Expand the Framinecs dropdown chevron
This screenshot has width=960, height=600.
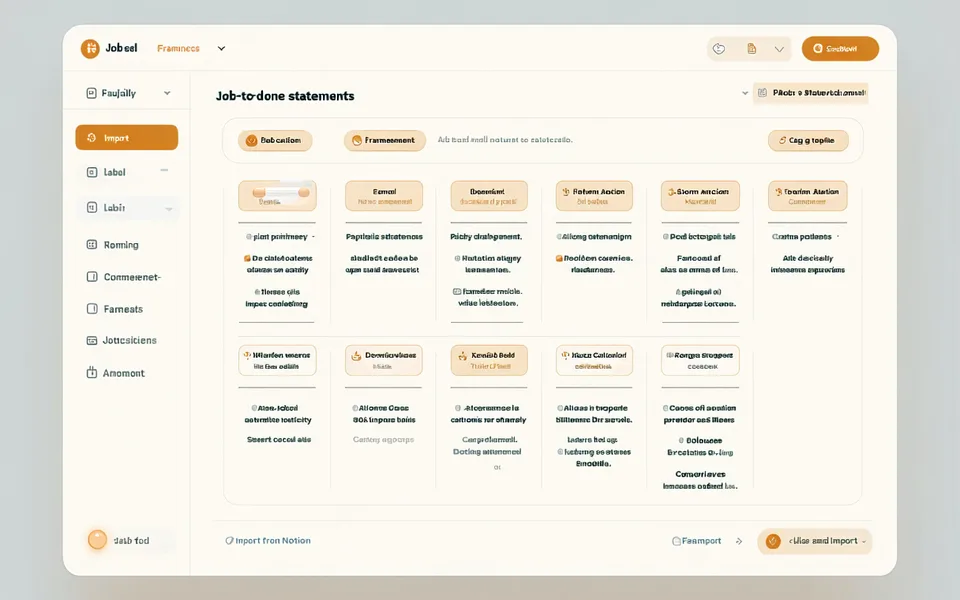point(222,48)
